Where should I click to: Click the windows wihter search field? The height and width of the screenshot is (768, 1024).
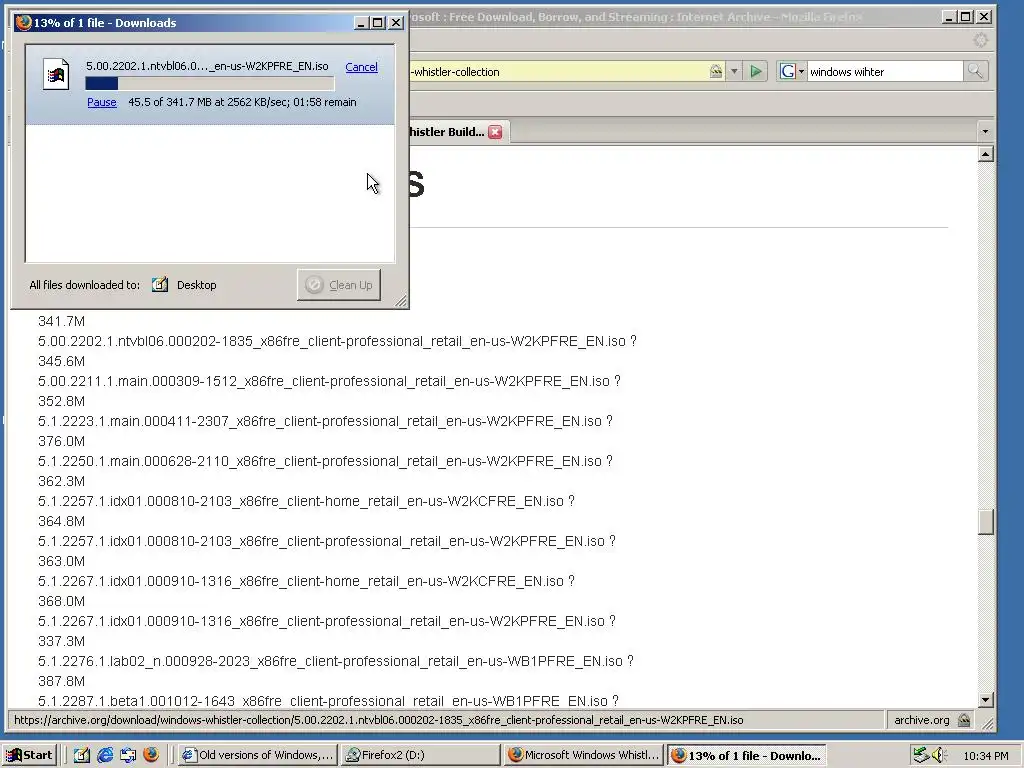[885, 71]
